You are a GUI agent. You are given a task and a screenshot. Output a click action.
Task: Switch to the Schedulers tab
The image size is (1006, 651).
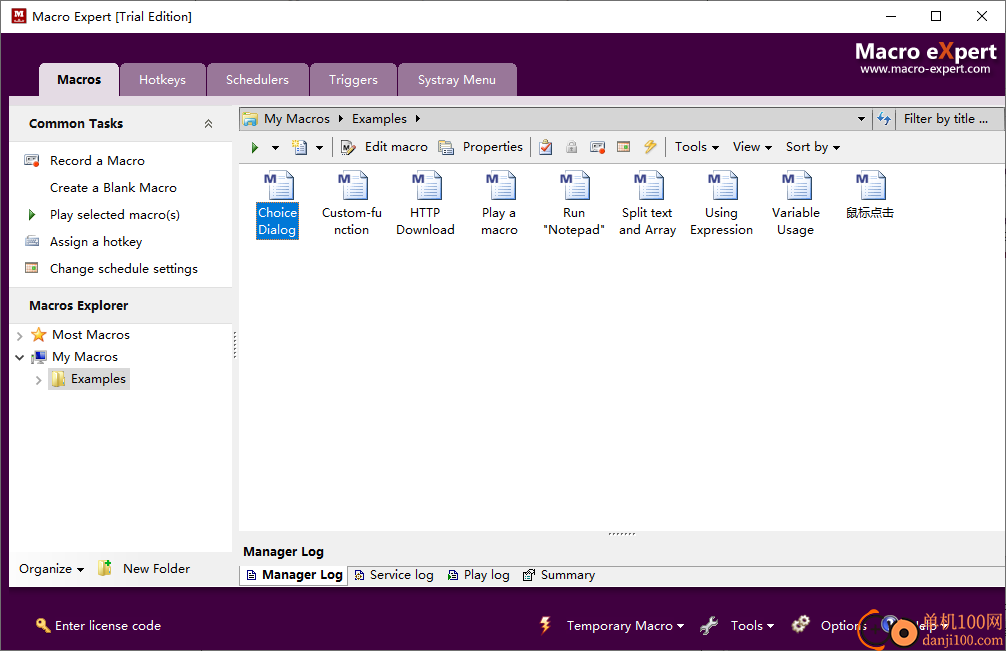pos(257,80)
